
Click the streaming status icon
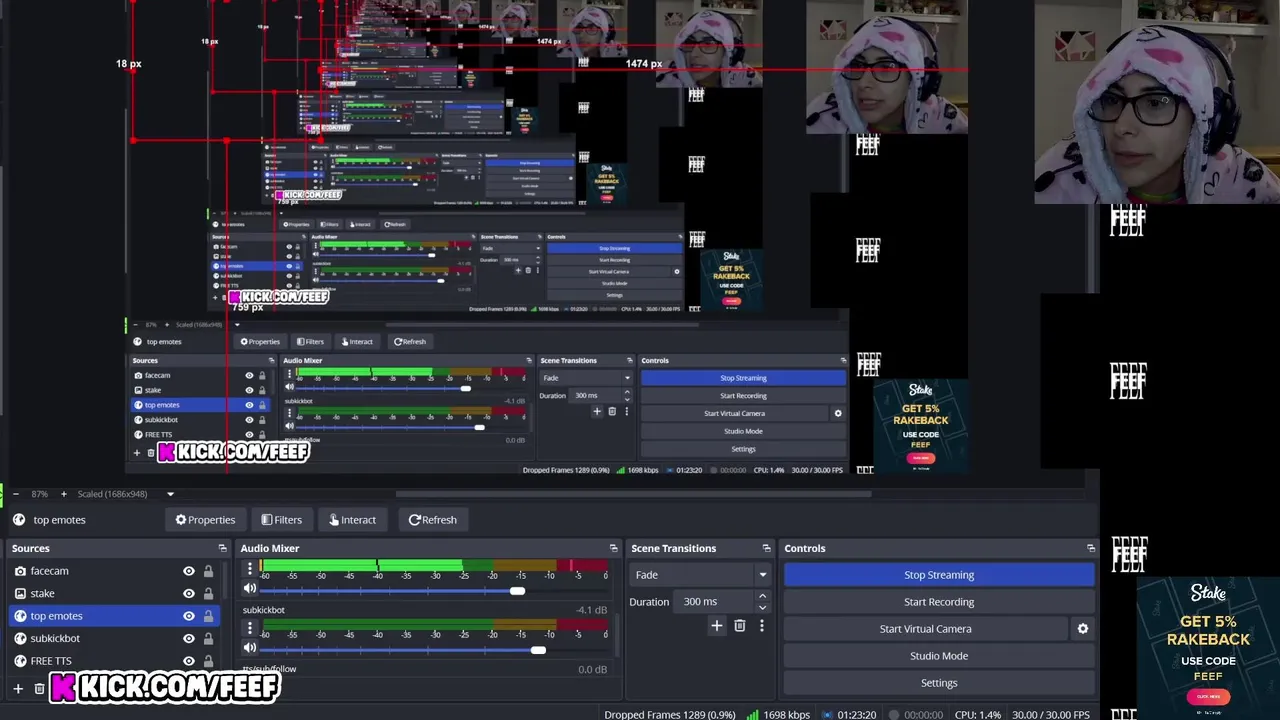(828, 714)
